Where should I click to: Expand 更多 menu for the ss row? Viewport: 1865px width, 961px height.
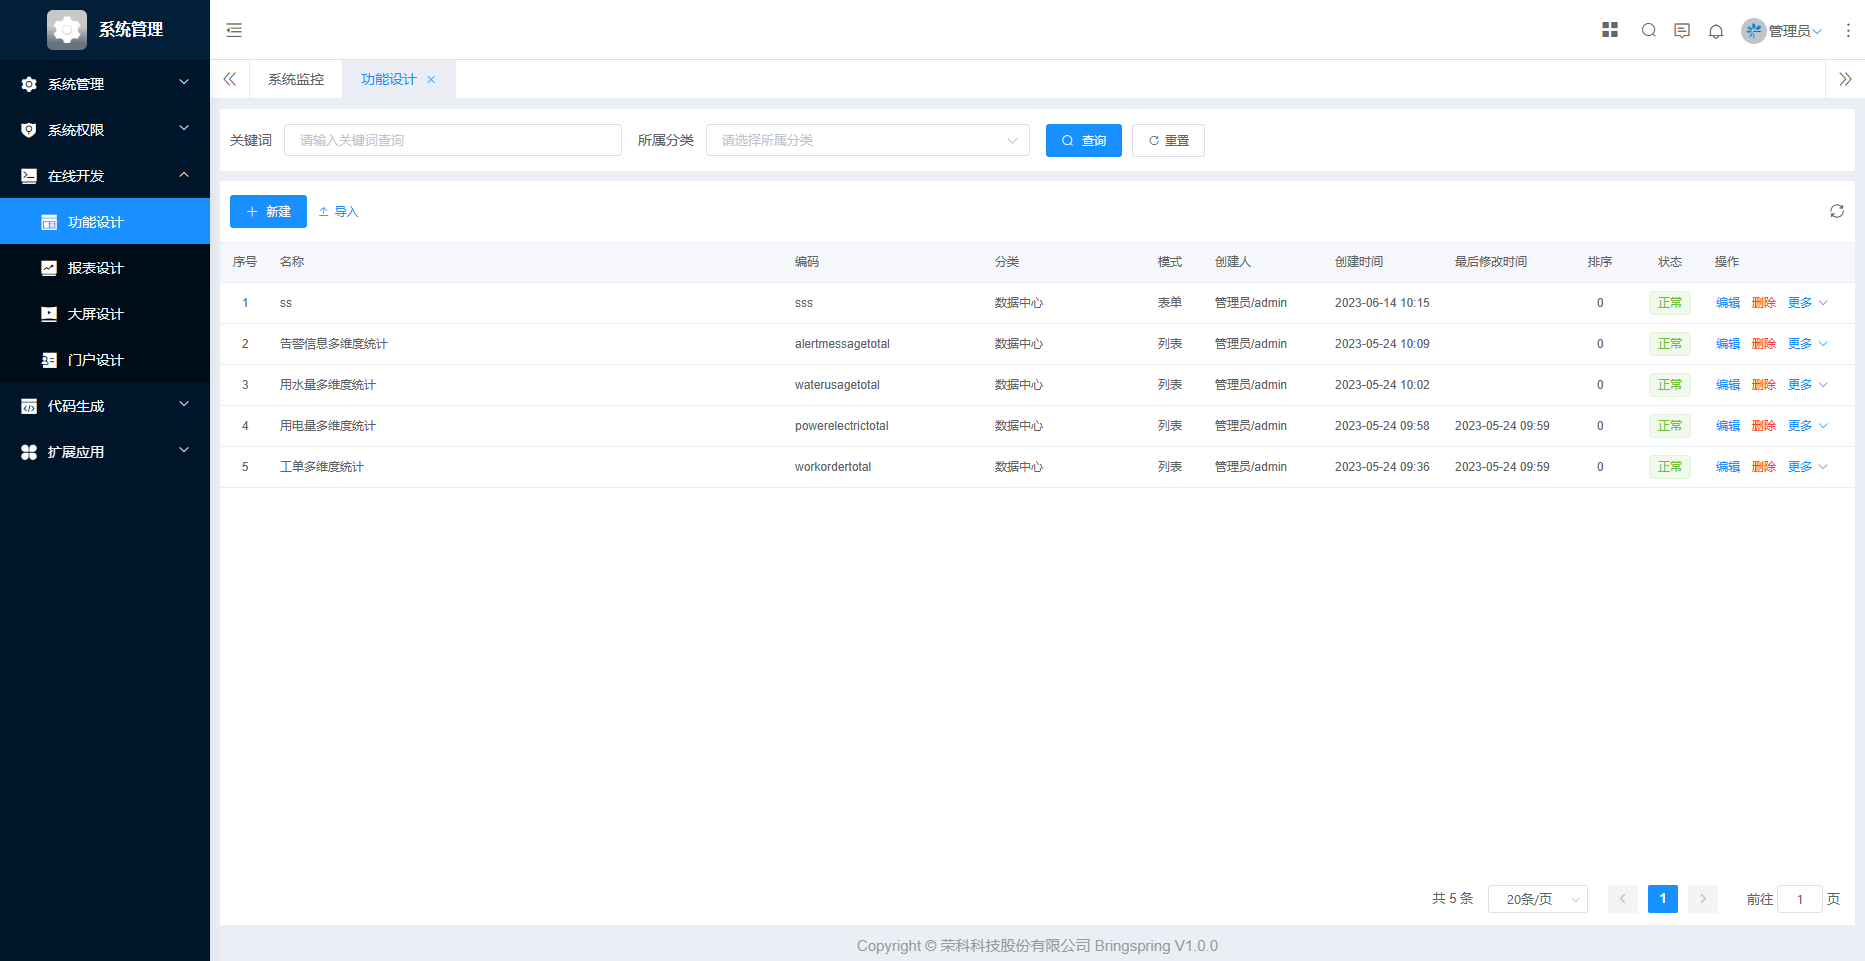[x=1807, y=303]
